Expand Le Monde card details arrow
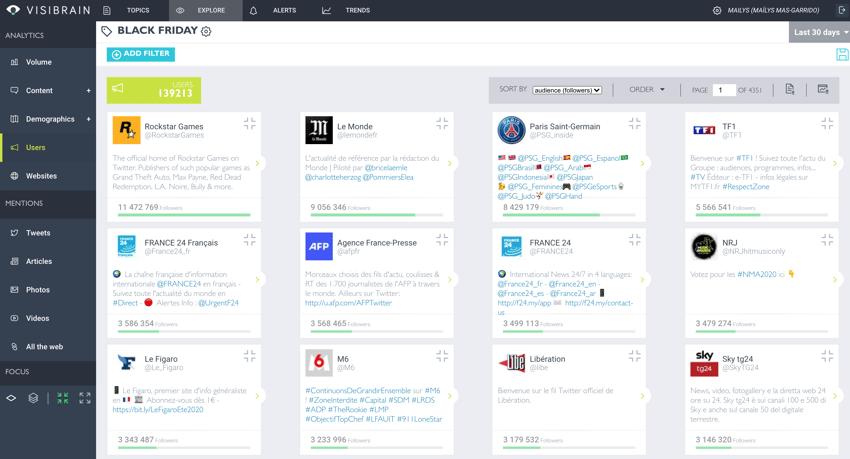 [449, 163]
